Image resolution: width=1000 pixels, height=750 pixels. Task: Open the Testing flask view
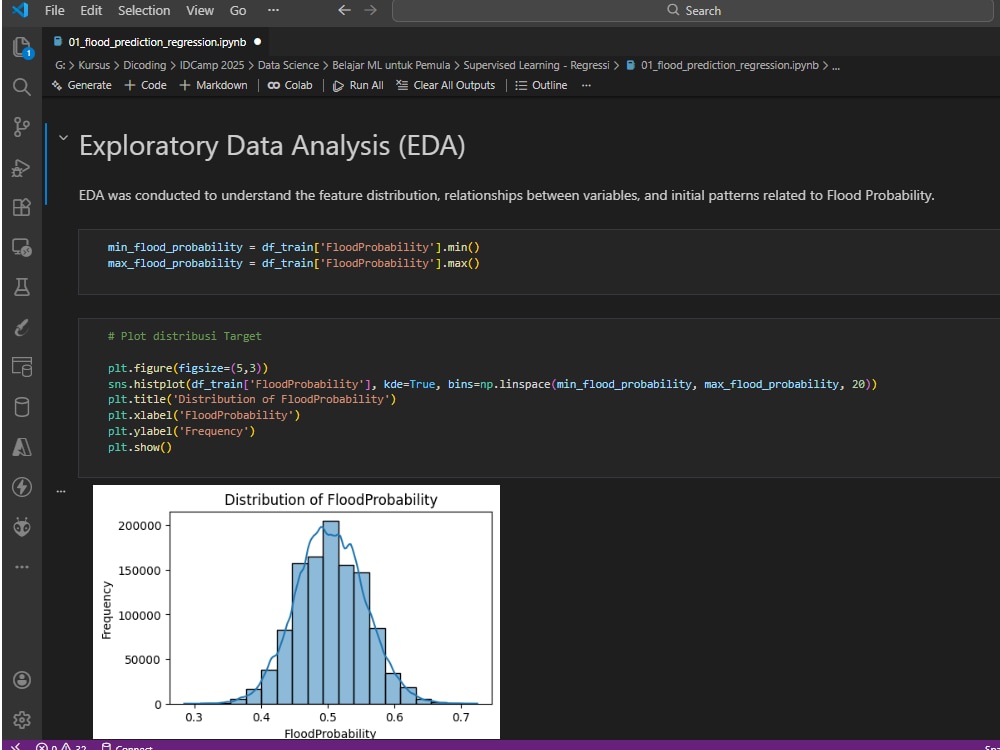[22, 287]
